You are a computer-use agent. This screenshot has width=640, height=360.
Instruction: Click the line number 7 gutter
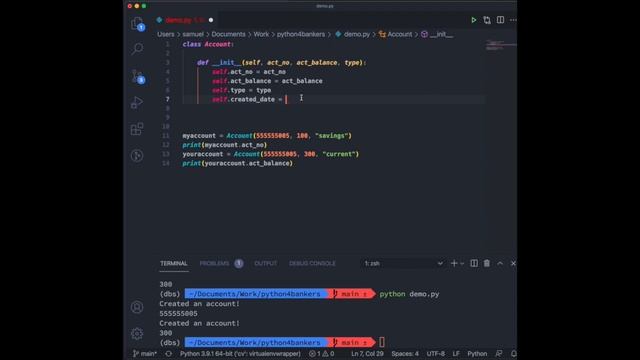167,99
